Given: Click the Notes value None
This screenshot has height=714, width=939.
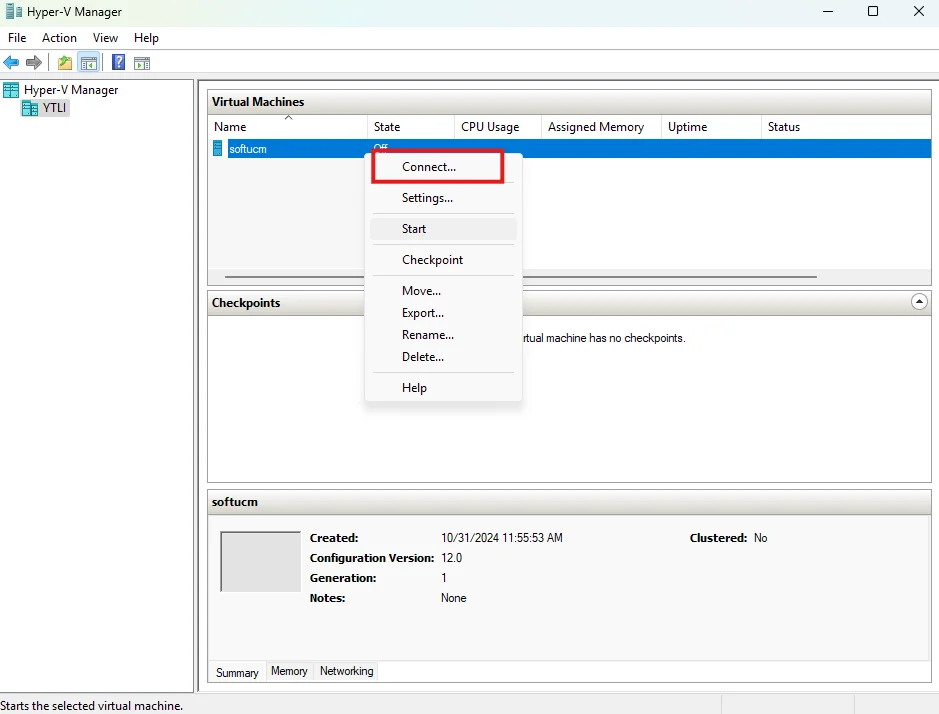Looking at the screenshot, I should (453, 598).
